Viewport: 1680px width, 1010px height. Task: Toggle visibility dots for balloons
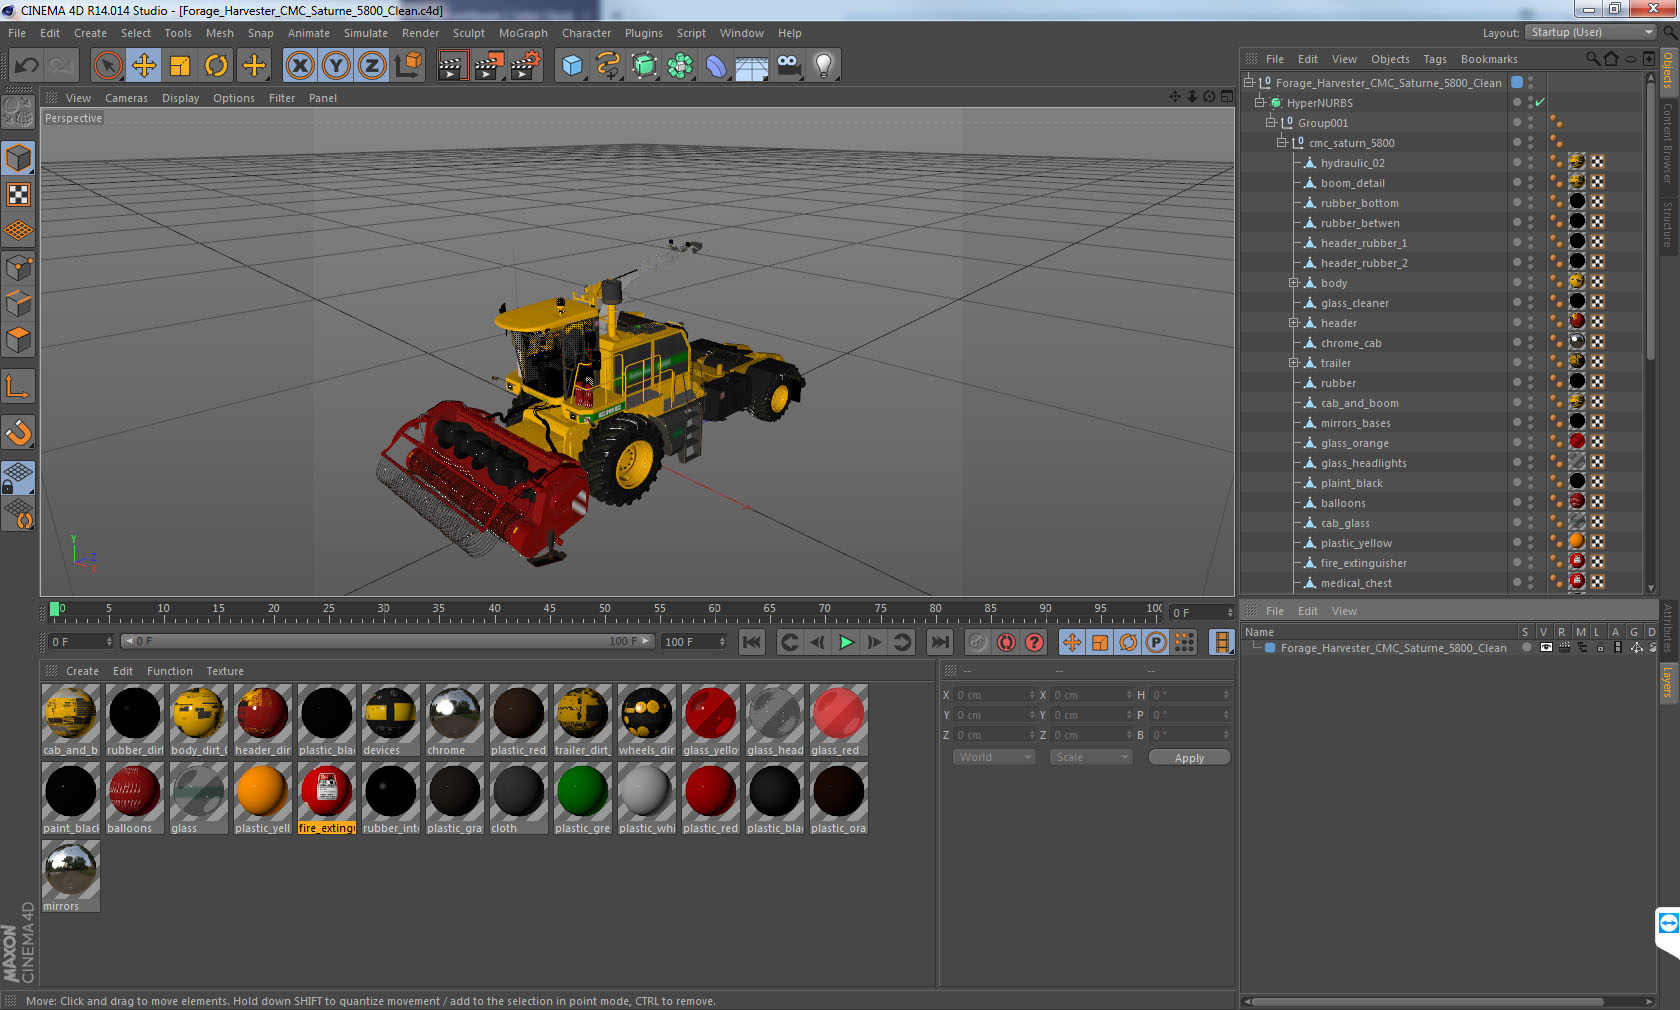pyautogui.click(x=1530, y=502)
